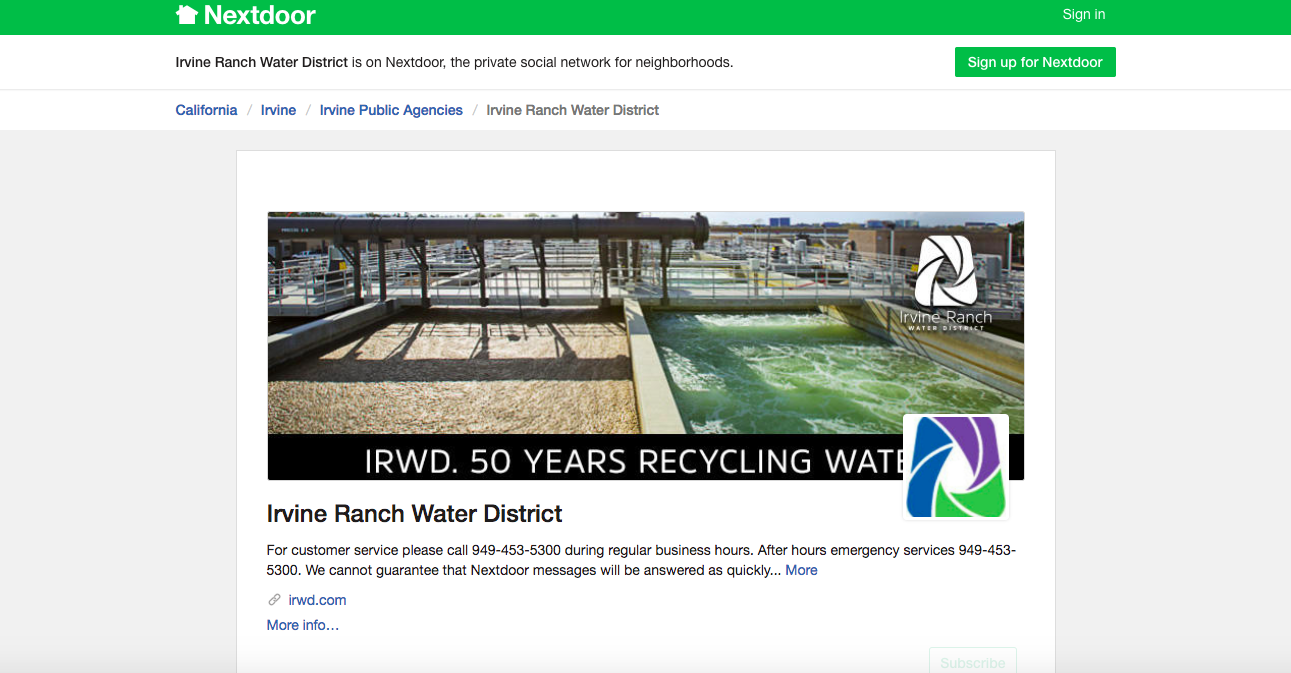
Task: Open the Sign in link
Action: click(1083, 14)
